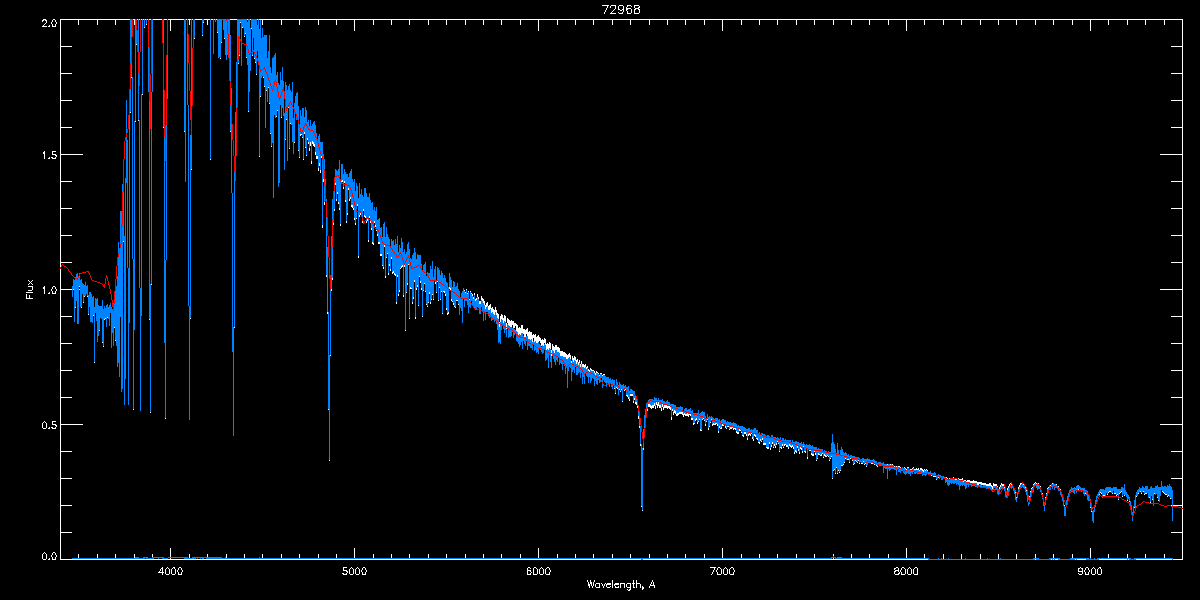Click the noisy spike feature near 7600 Å
This screenshot has height=600, width=1200.
[x=835, y=452]
